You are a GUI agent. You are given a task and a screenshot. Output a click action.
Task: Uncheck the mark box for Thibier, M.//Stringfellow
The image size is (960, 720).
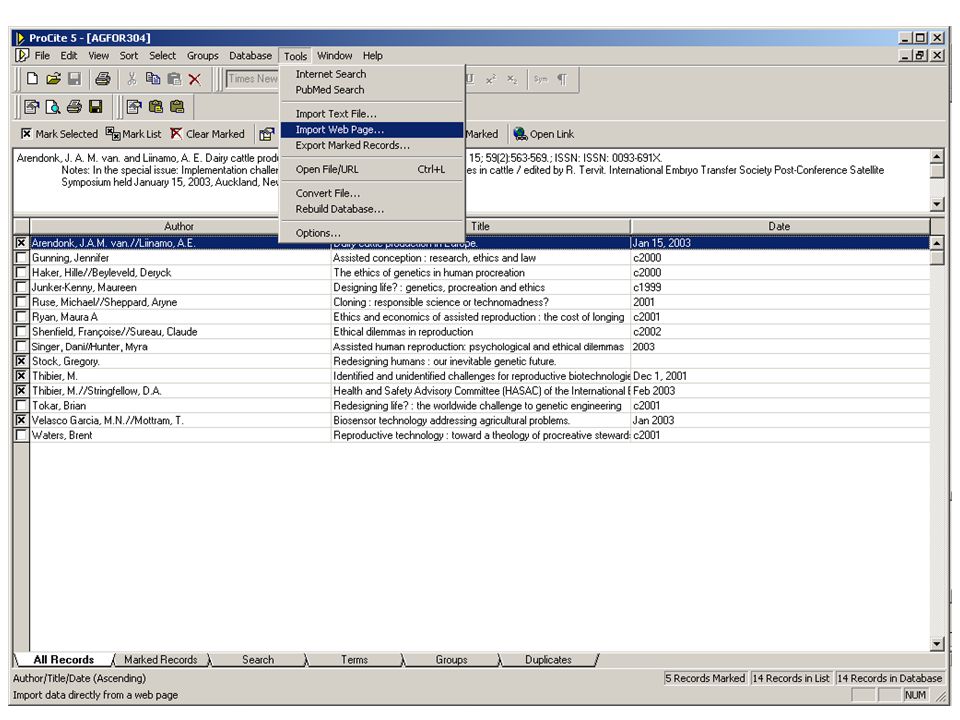click(21, 391)
